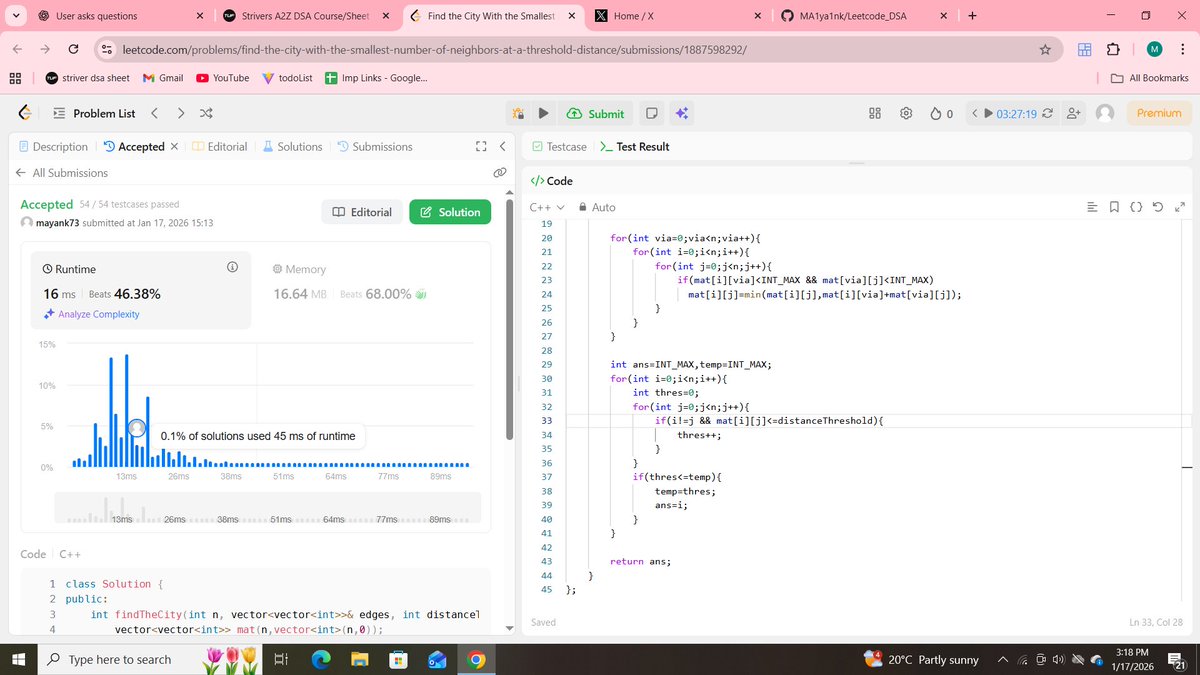The height and width of the screenshot is (675, 1200).
Task: Close the Accepted tab
Action: point(174,146)
